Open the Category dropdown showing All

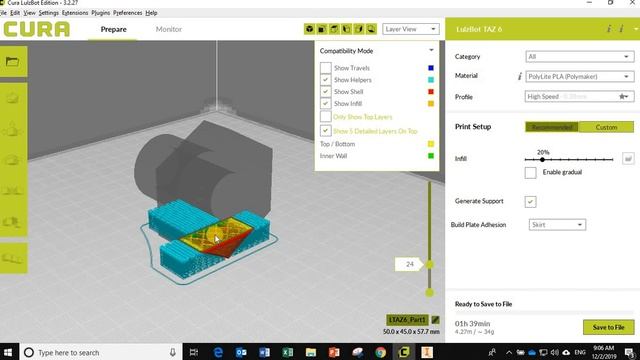[580, 56]
